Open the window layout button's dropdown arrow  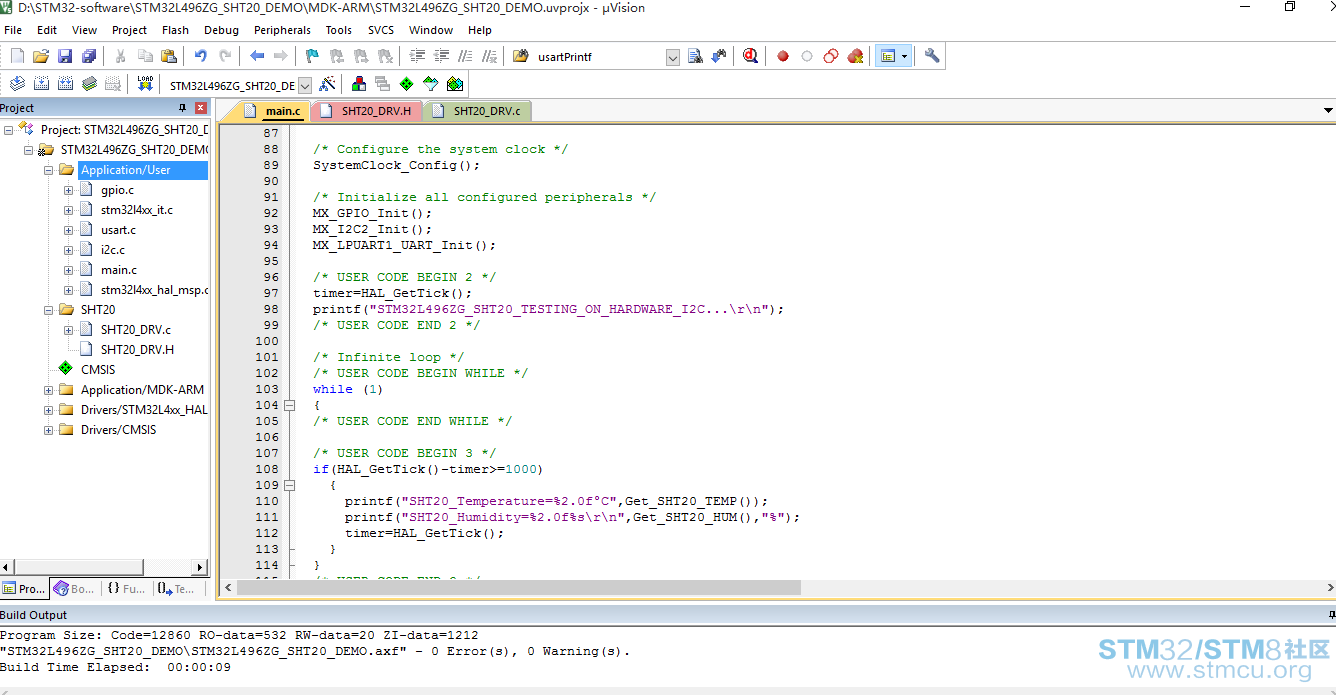[905, 56]
